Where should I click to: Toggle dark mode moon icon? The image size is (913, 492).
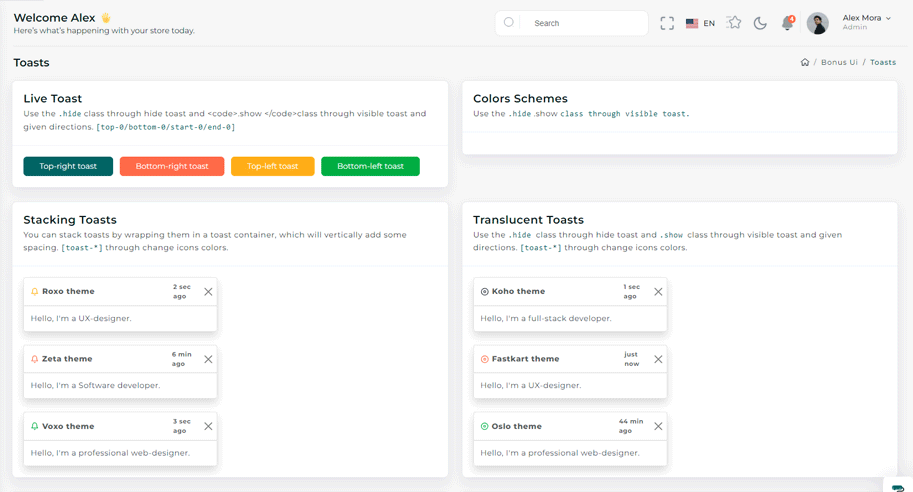(x=760, y=23)
